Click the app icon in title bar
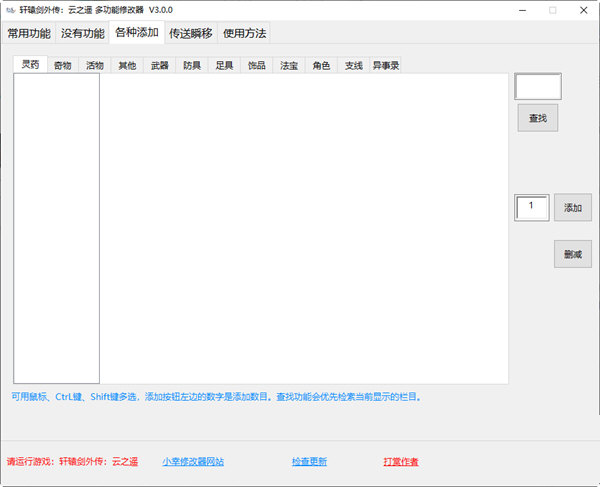The image size is (600, 487). click(11, 10)
